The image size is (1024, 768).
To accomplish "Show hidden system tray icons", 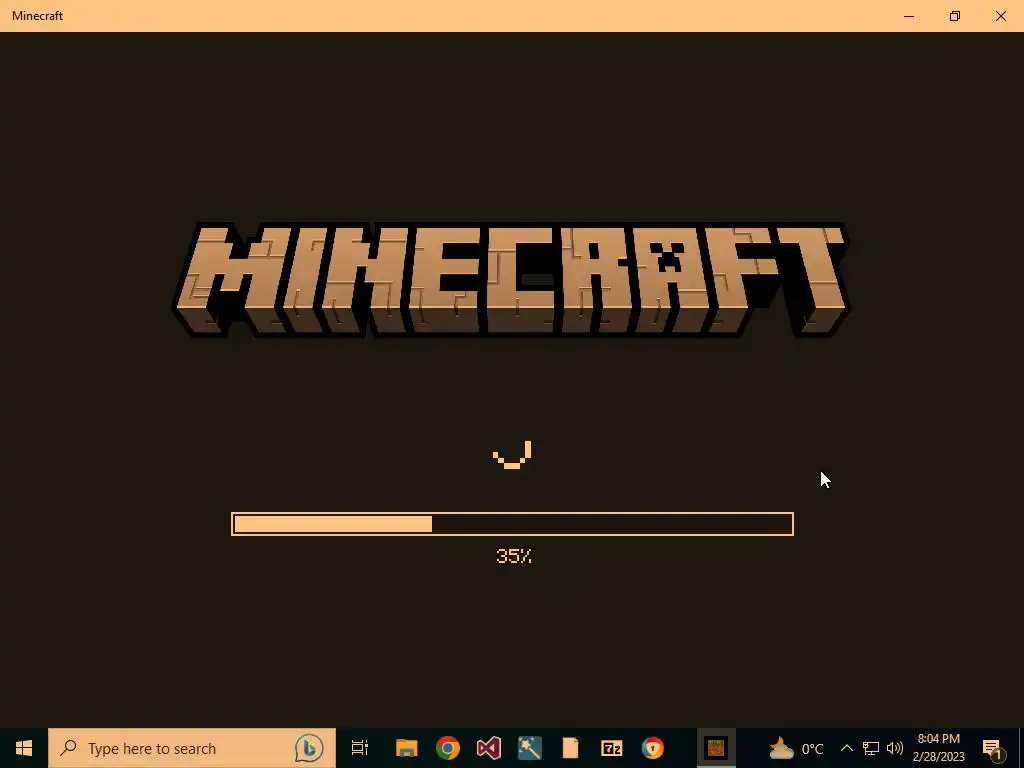I will click(x=846, y=748).
